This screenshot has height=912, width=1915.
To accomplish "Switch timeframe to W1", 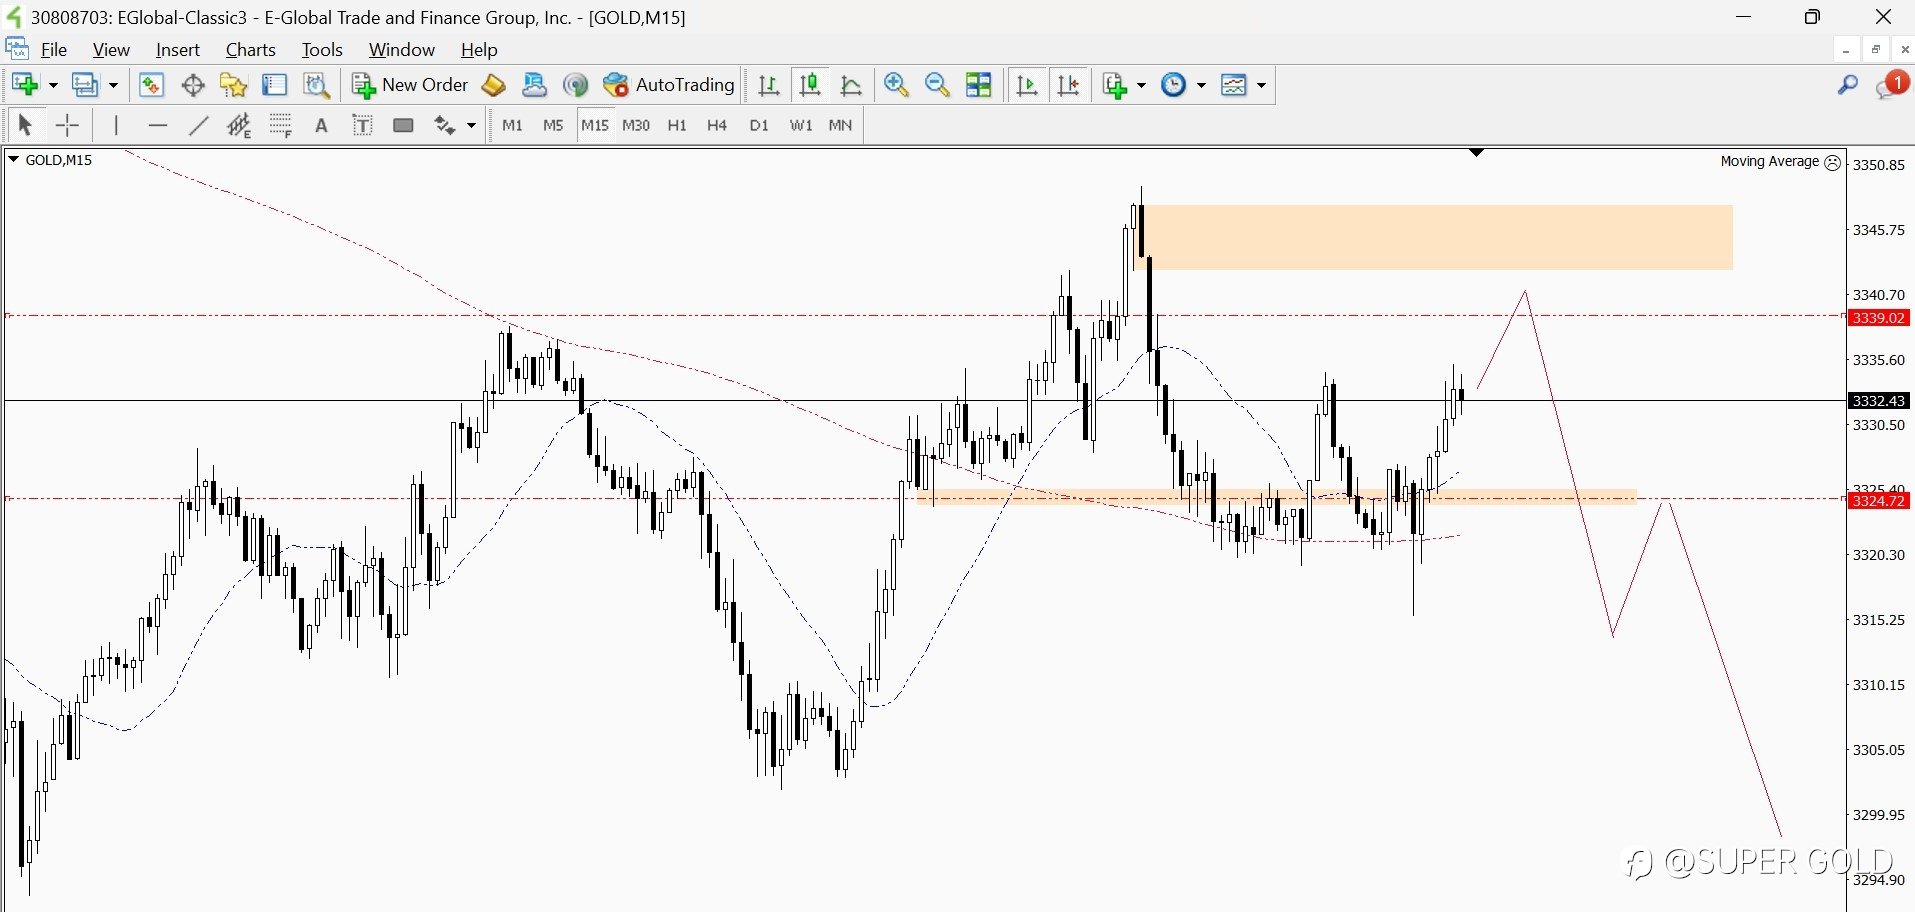I will pyautogui.click(x=801, y=125).
